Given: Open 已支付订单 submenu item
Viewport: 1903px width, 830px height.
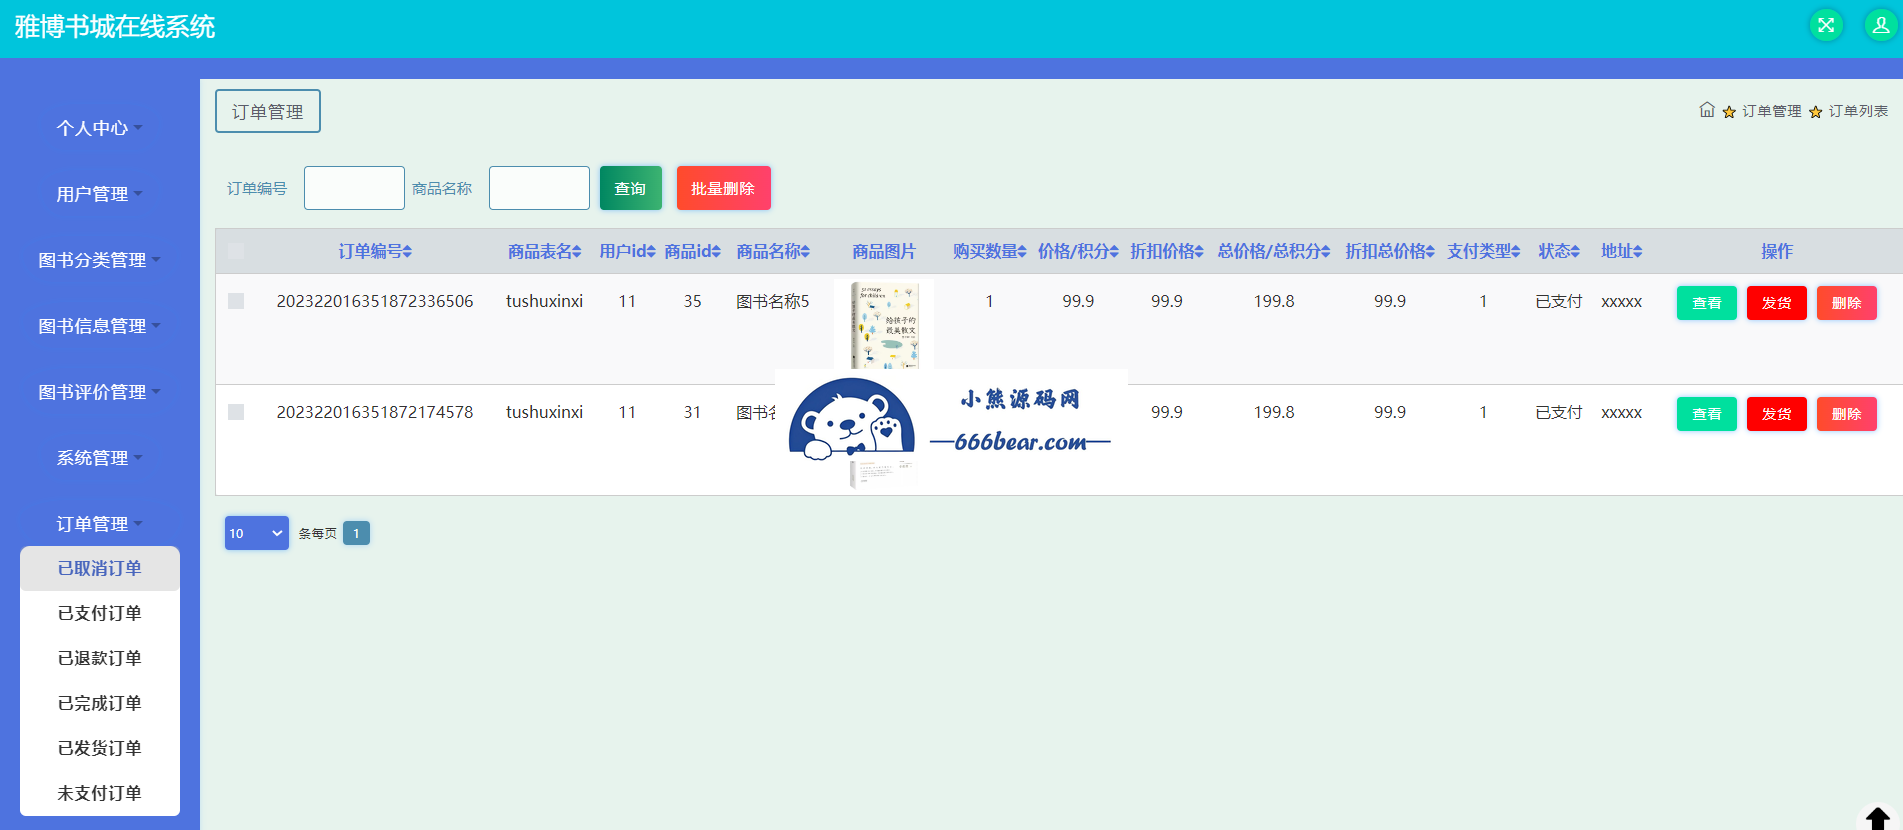Looking at the screenshot, I should (x=100, y=613).
